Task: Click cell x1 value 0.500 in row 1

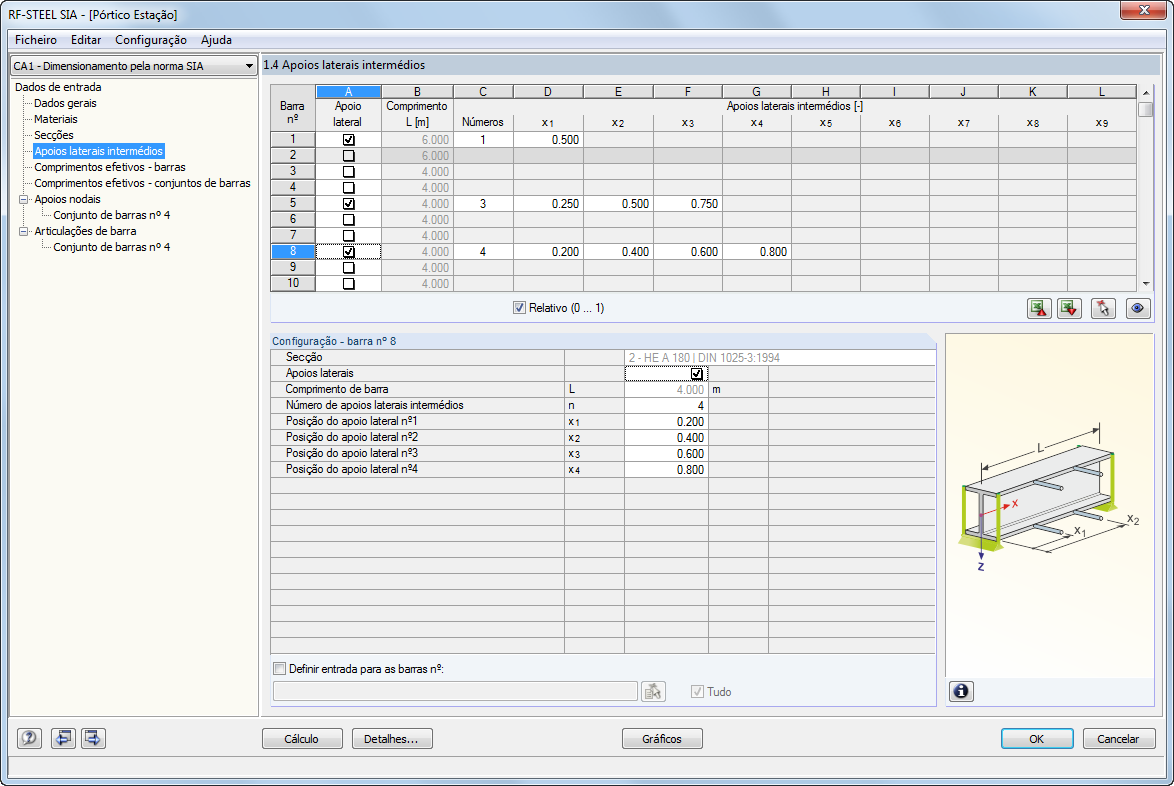Action: click(x=548, y=140)
